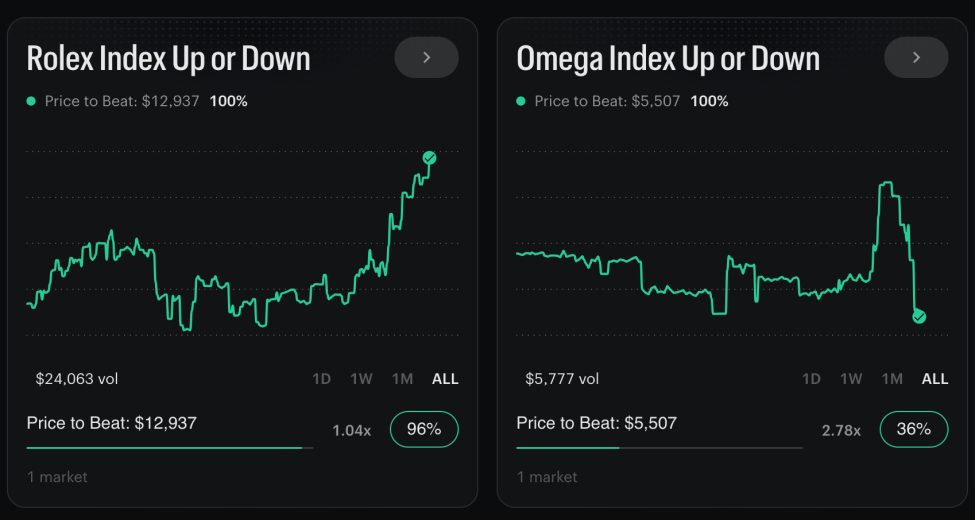This screenshot has height=520, width=975.
Task: Click Omega Price to Beat progress bar
Action: (x=660, y=447)
